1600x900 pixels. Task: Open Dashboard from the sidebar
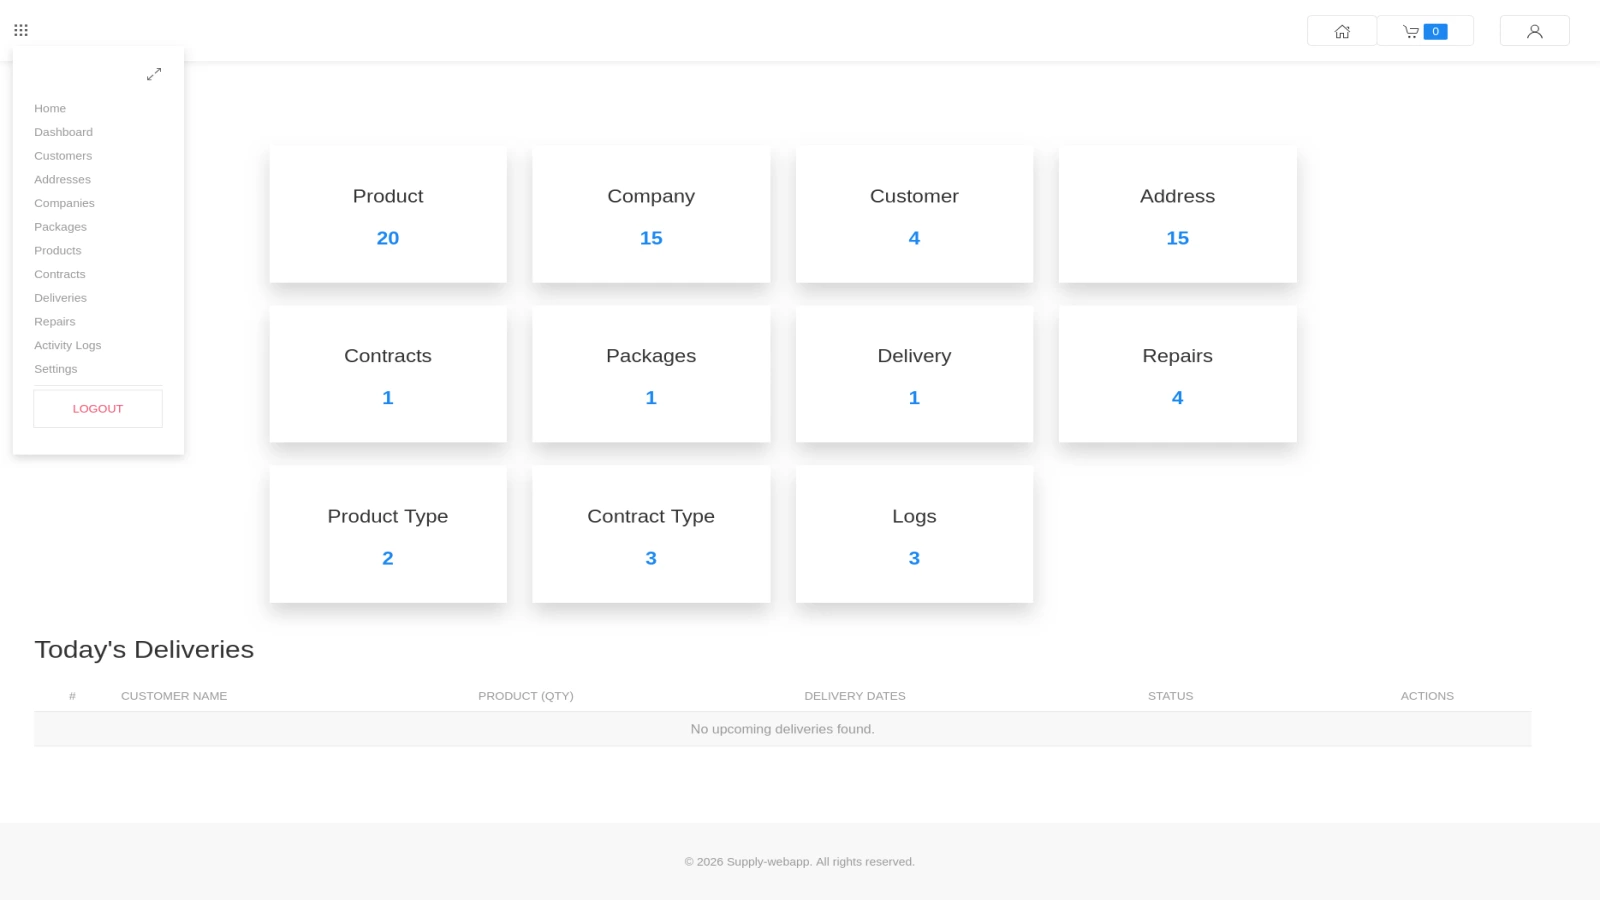(63, 132)
